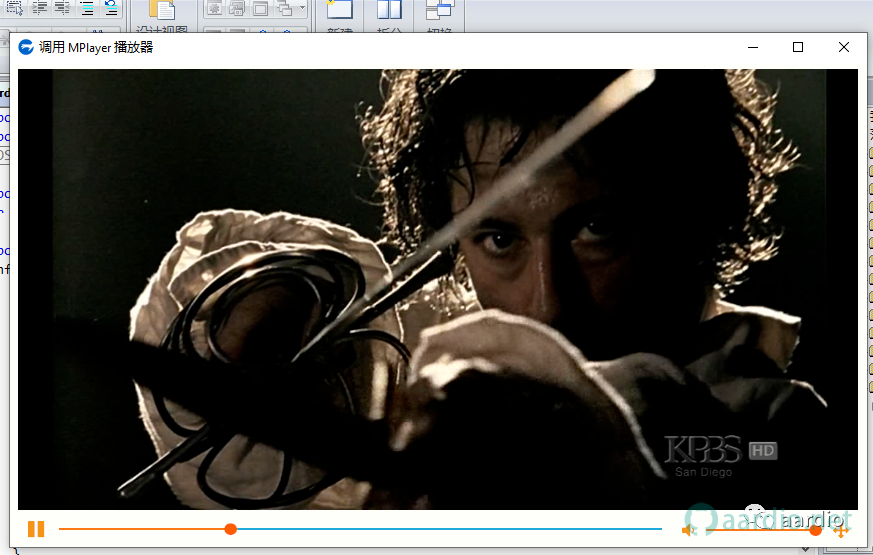
Task: Open design view document icon in background
Action: (x=162, y=9)
